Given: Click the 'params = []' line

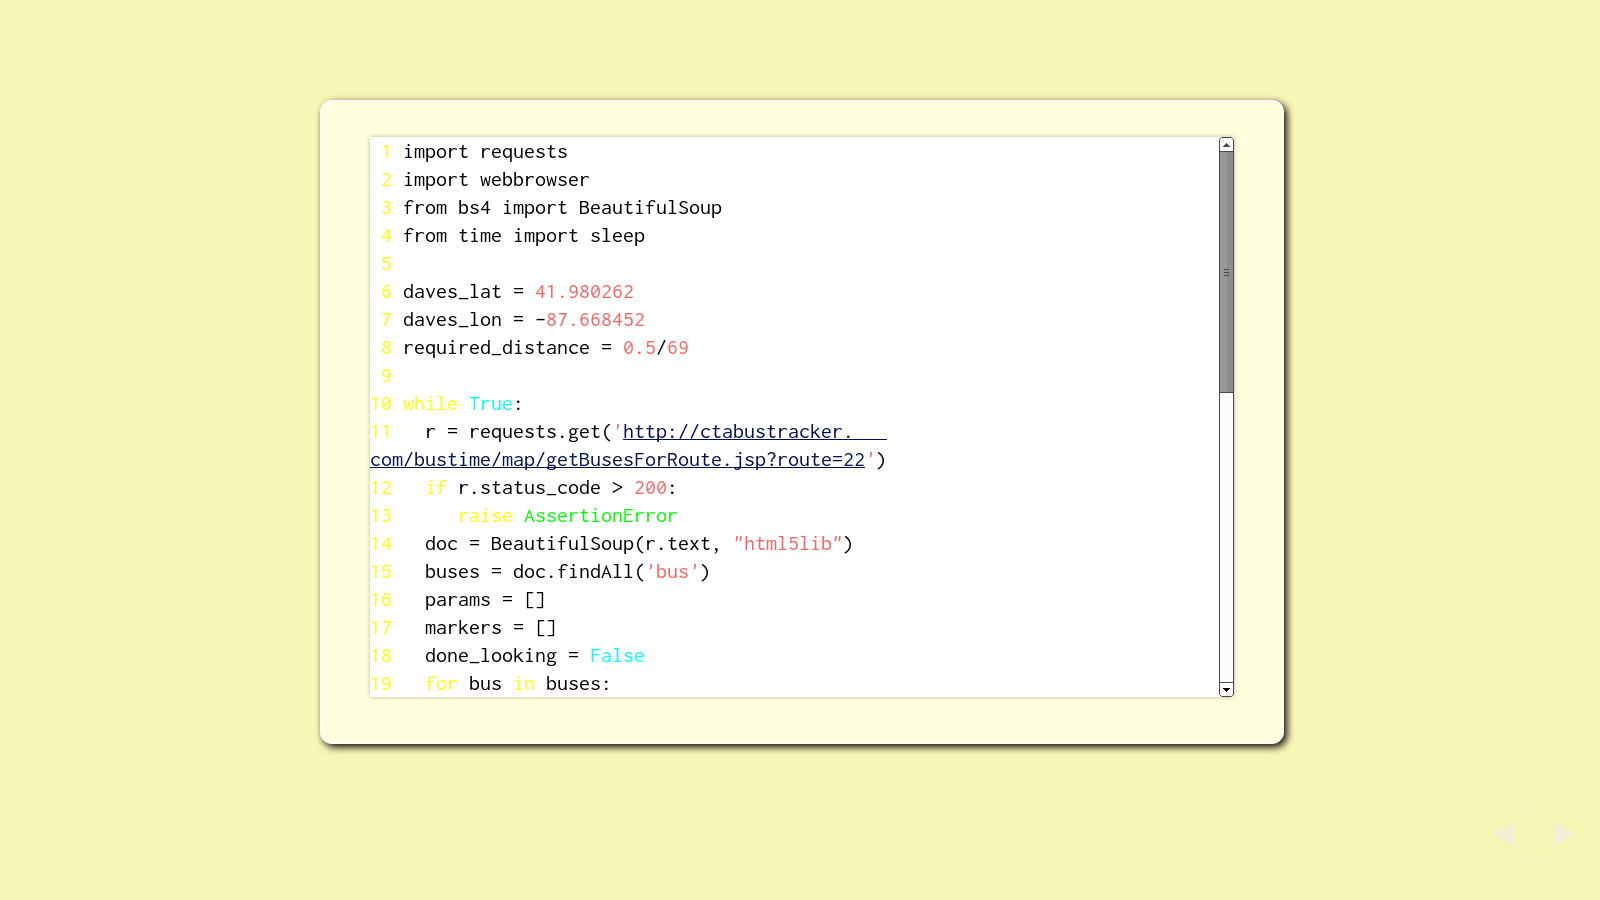Looking at the screenshot, I should point(485,600).
